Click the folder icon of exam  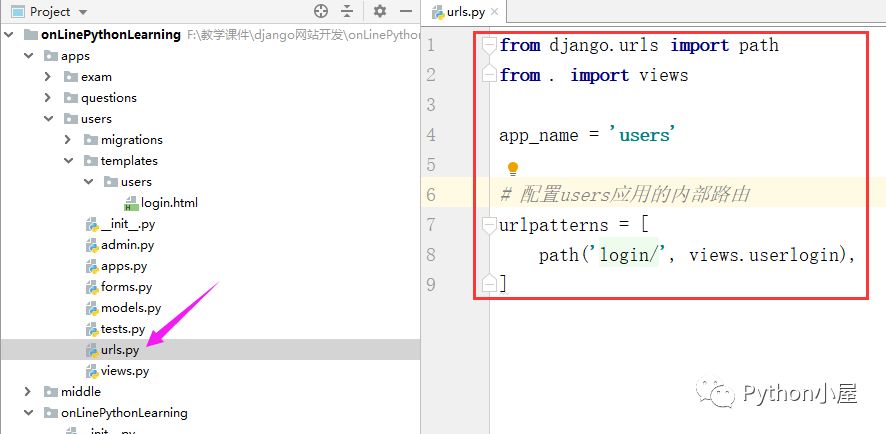click(71, 77)
